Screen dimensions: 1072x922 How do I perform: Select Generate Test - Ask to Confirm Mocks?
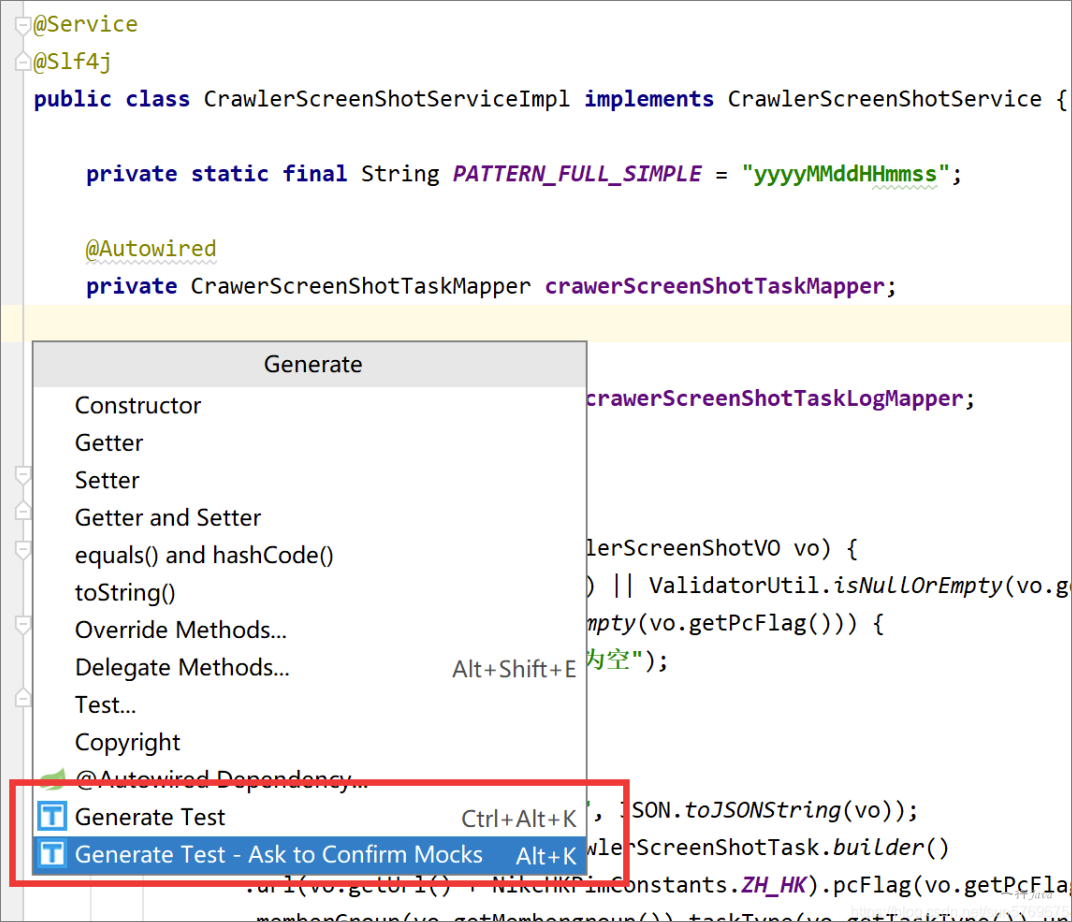tap(310, 855)
